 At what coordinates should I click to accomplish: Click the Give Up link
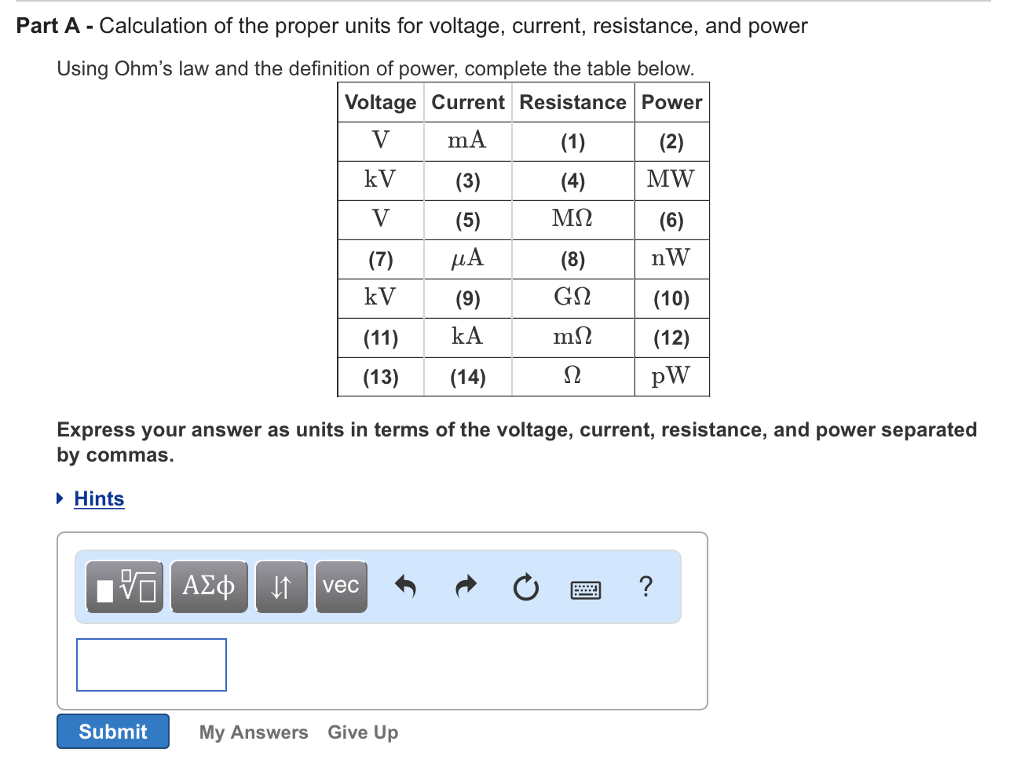[x=362, y=732]
